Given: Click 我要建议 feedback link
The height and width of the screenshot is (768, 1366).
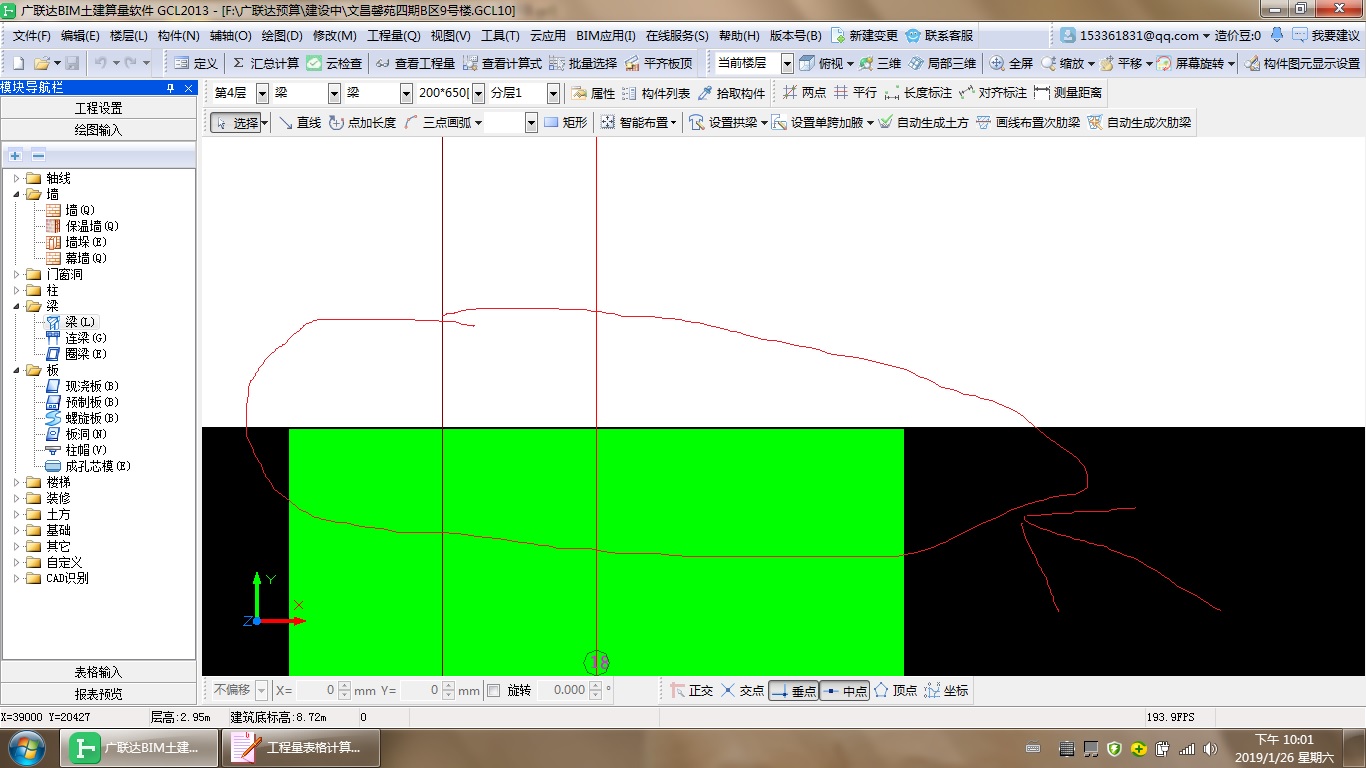Looking at the screenshot, I should pyautogui.click(x=1327, y=35).
